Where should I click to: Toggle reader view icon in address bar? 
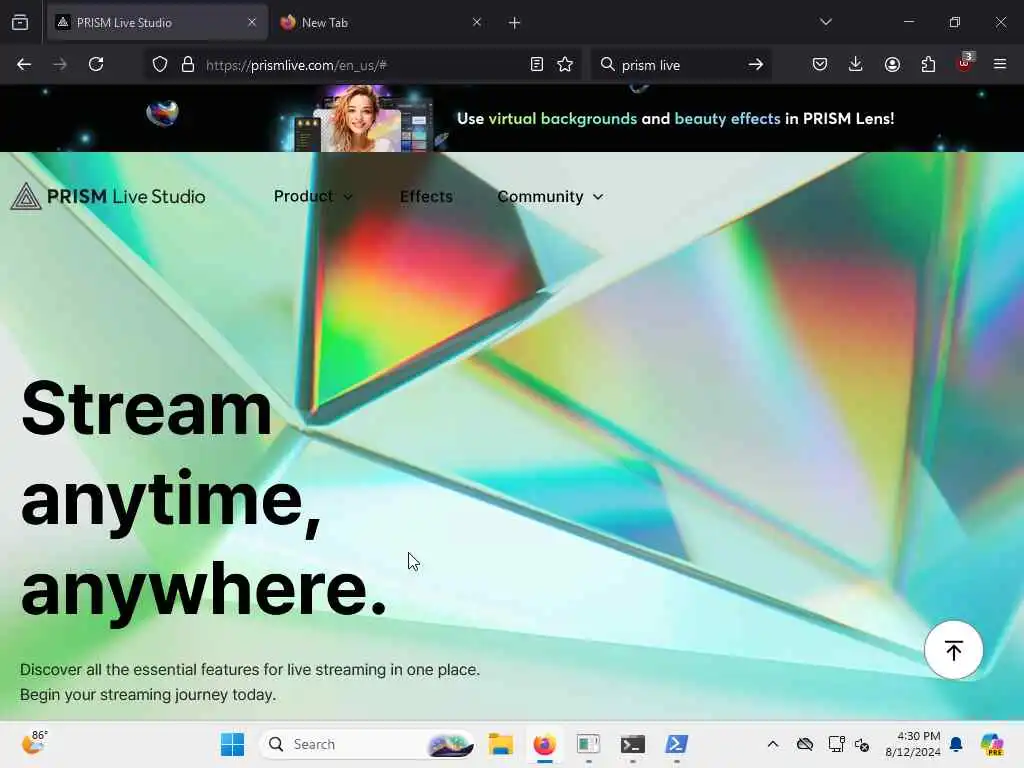(537, 64)
